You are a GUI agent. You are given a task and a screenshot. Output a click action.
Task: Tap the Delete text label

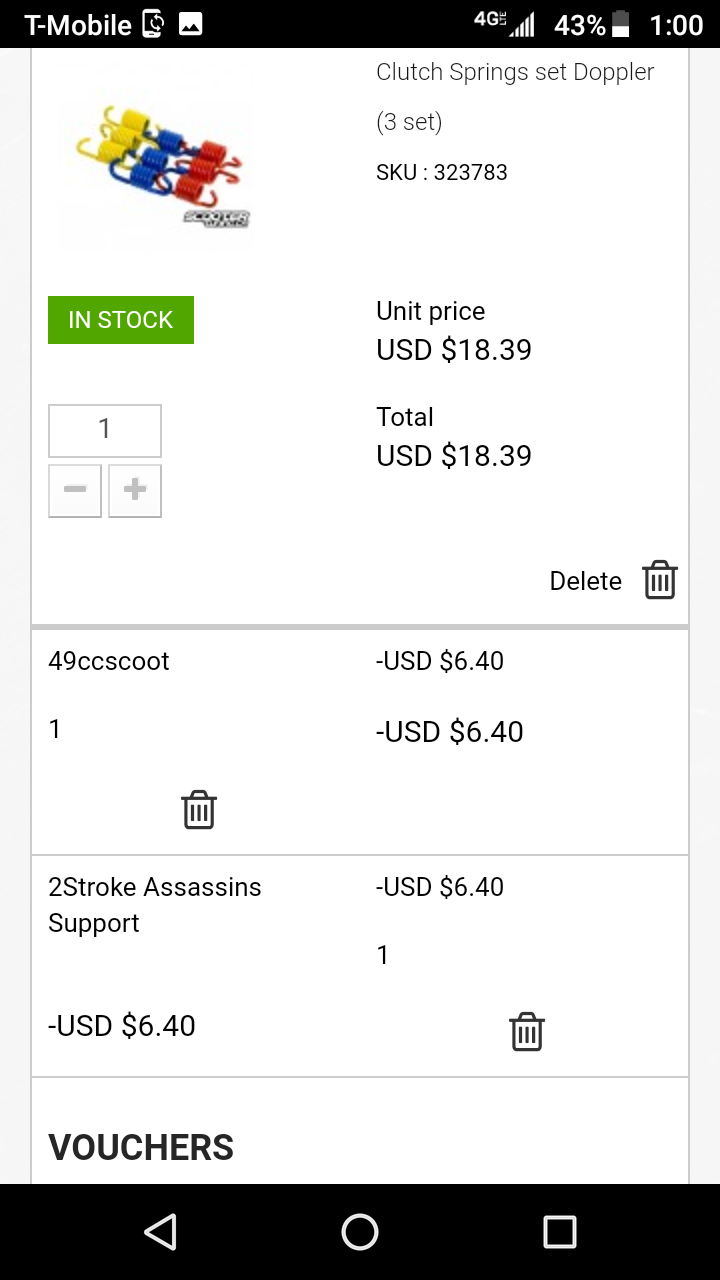tap(586, 581)
